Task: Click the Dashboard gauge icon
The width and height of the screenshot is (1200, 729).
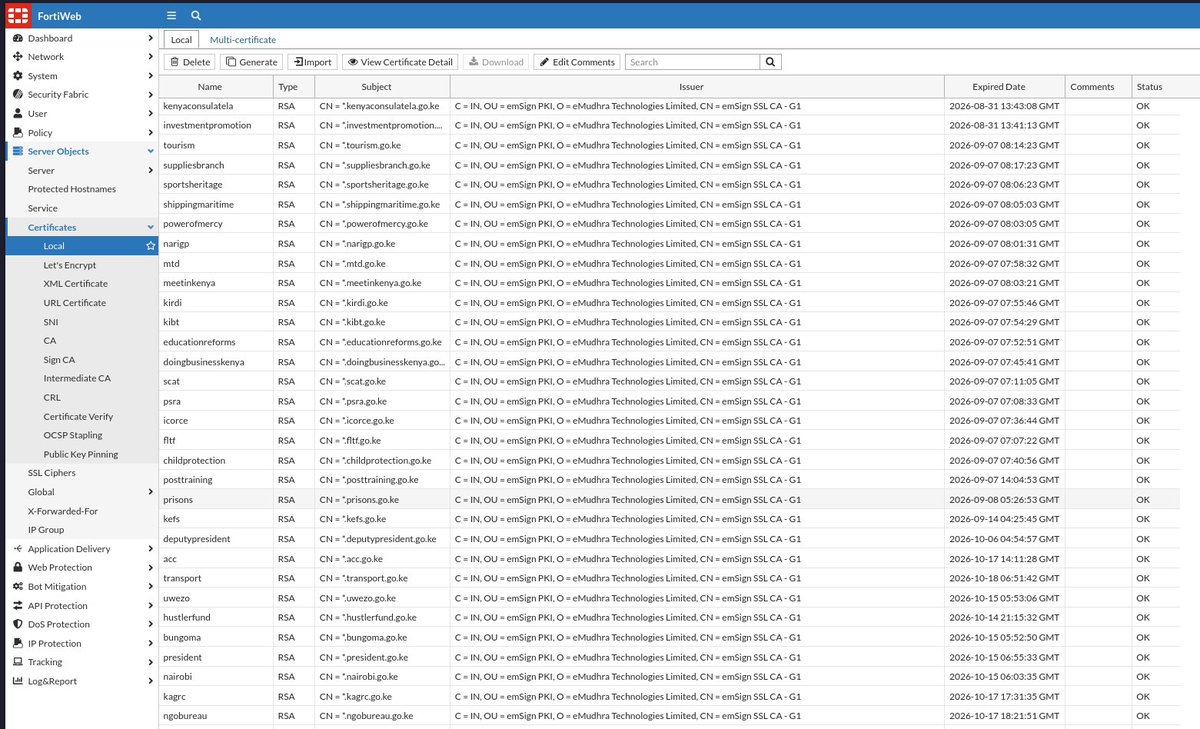Action: [18, 38]
